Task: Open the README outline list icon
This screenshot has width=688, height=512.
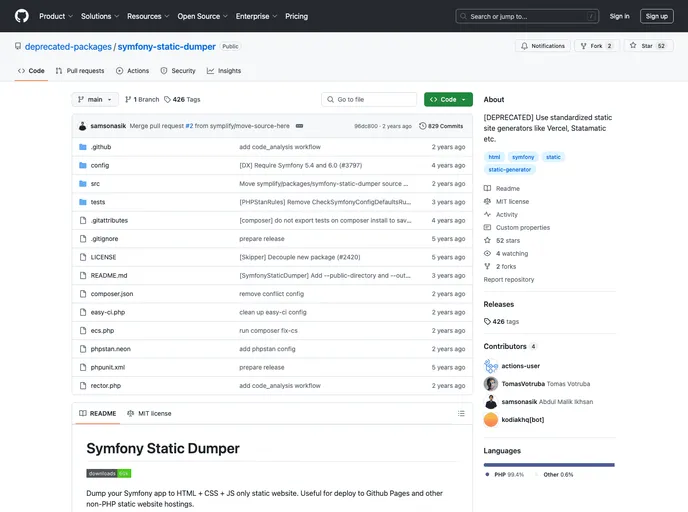Action: 461,413
